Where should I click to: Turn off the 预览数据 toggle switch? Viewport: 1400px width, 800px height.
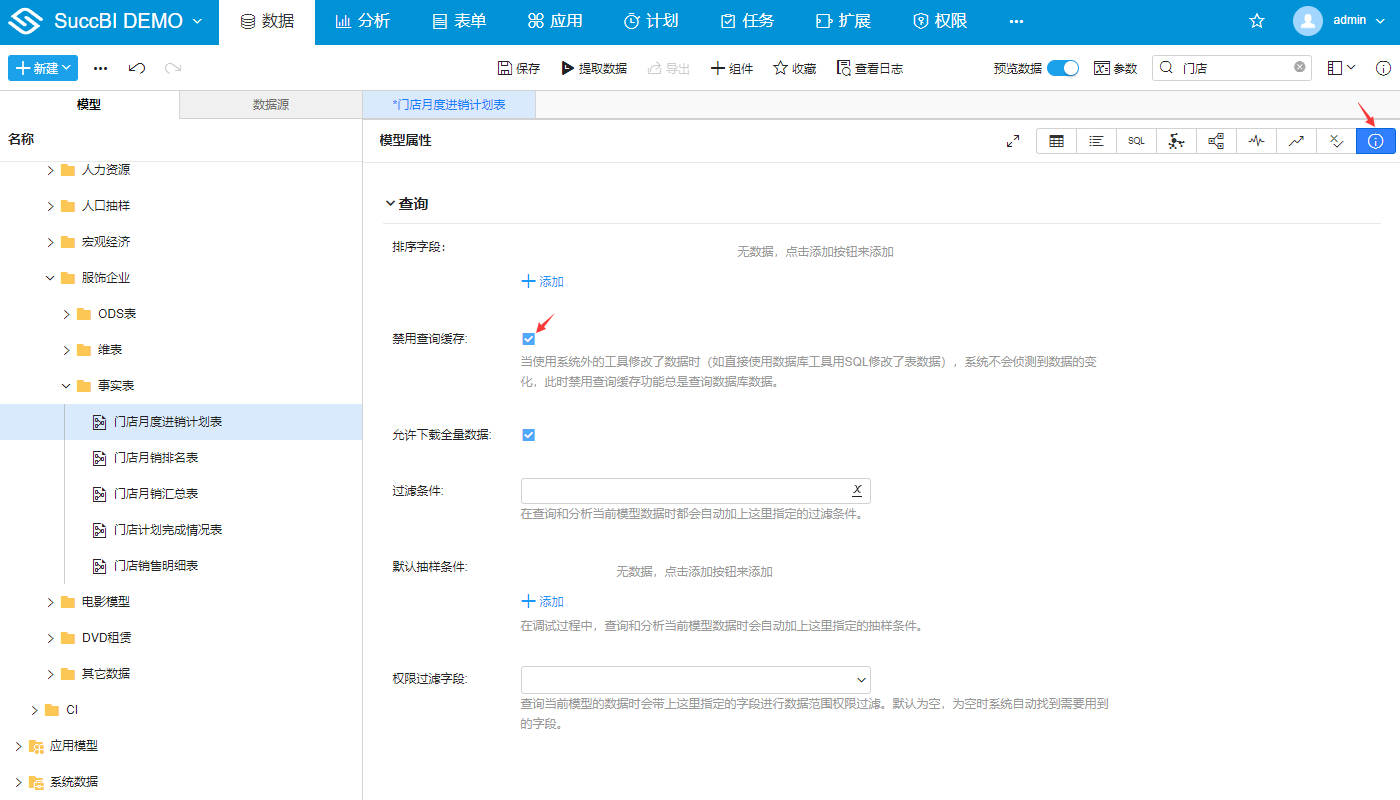[1063, 68]
